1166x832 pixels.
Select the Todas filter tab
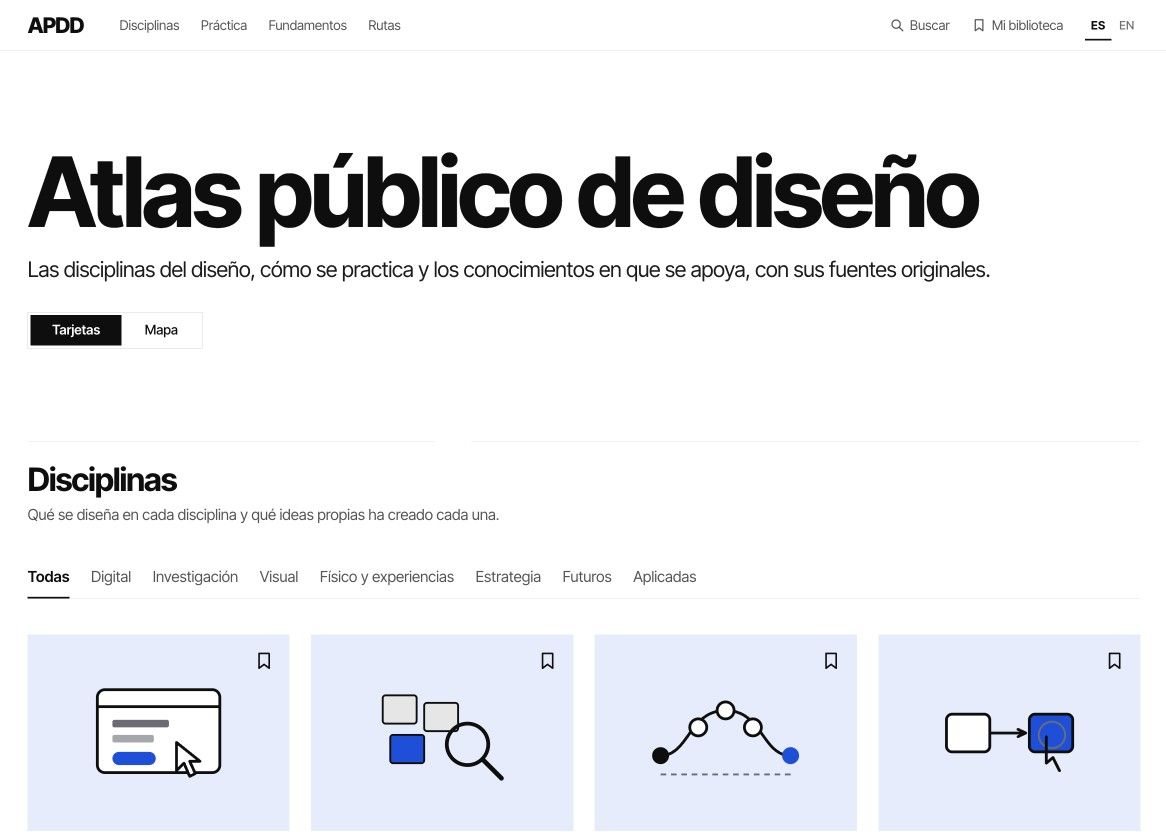tap(48, 577)
